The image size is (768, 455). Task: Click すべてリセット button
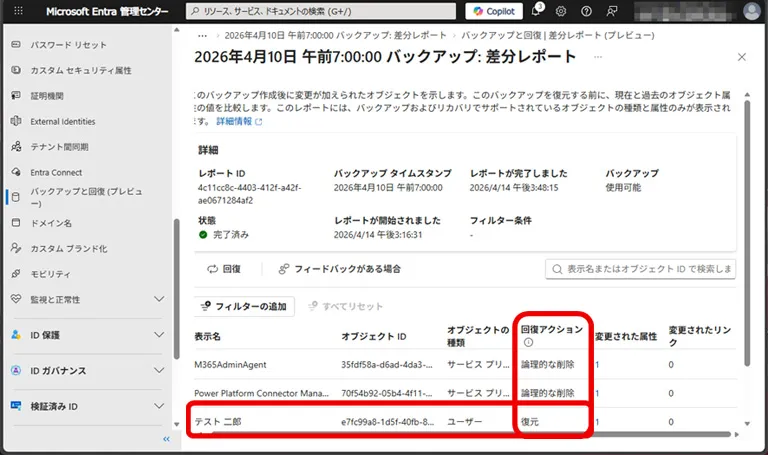(x=345, y=307)
